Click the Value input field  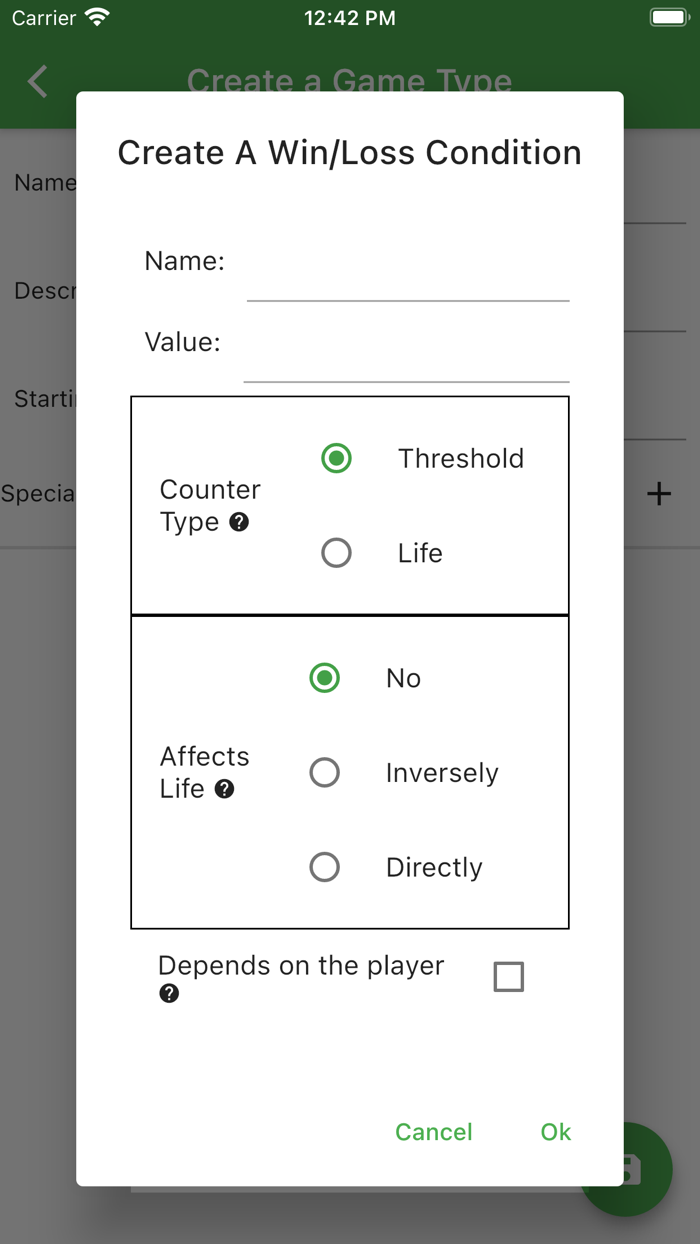(x=406, y=367)
